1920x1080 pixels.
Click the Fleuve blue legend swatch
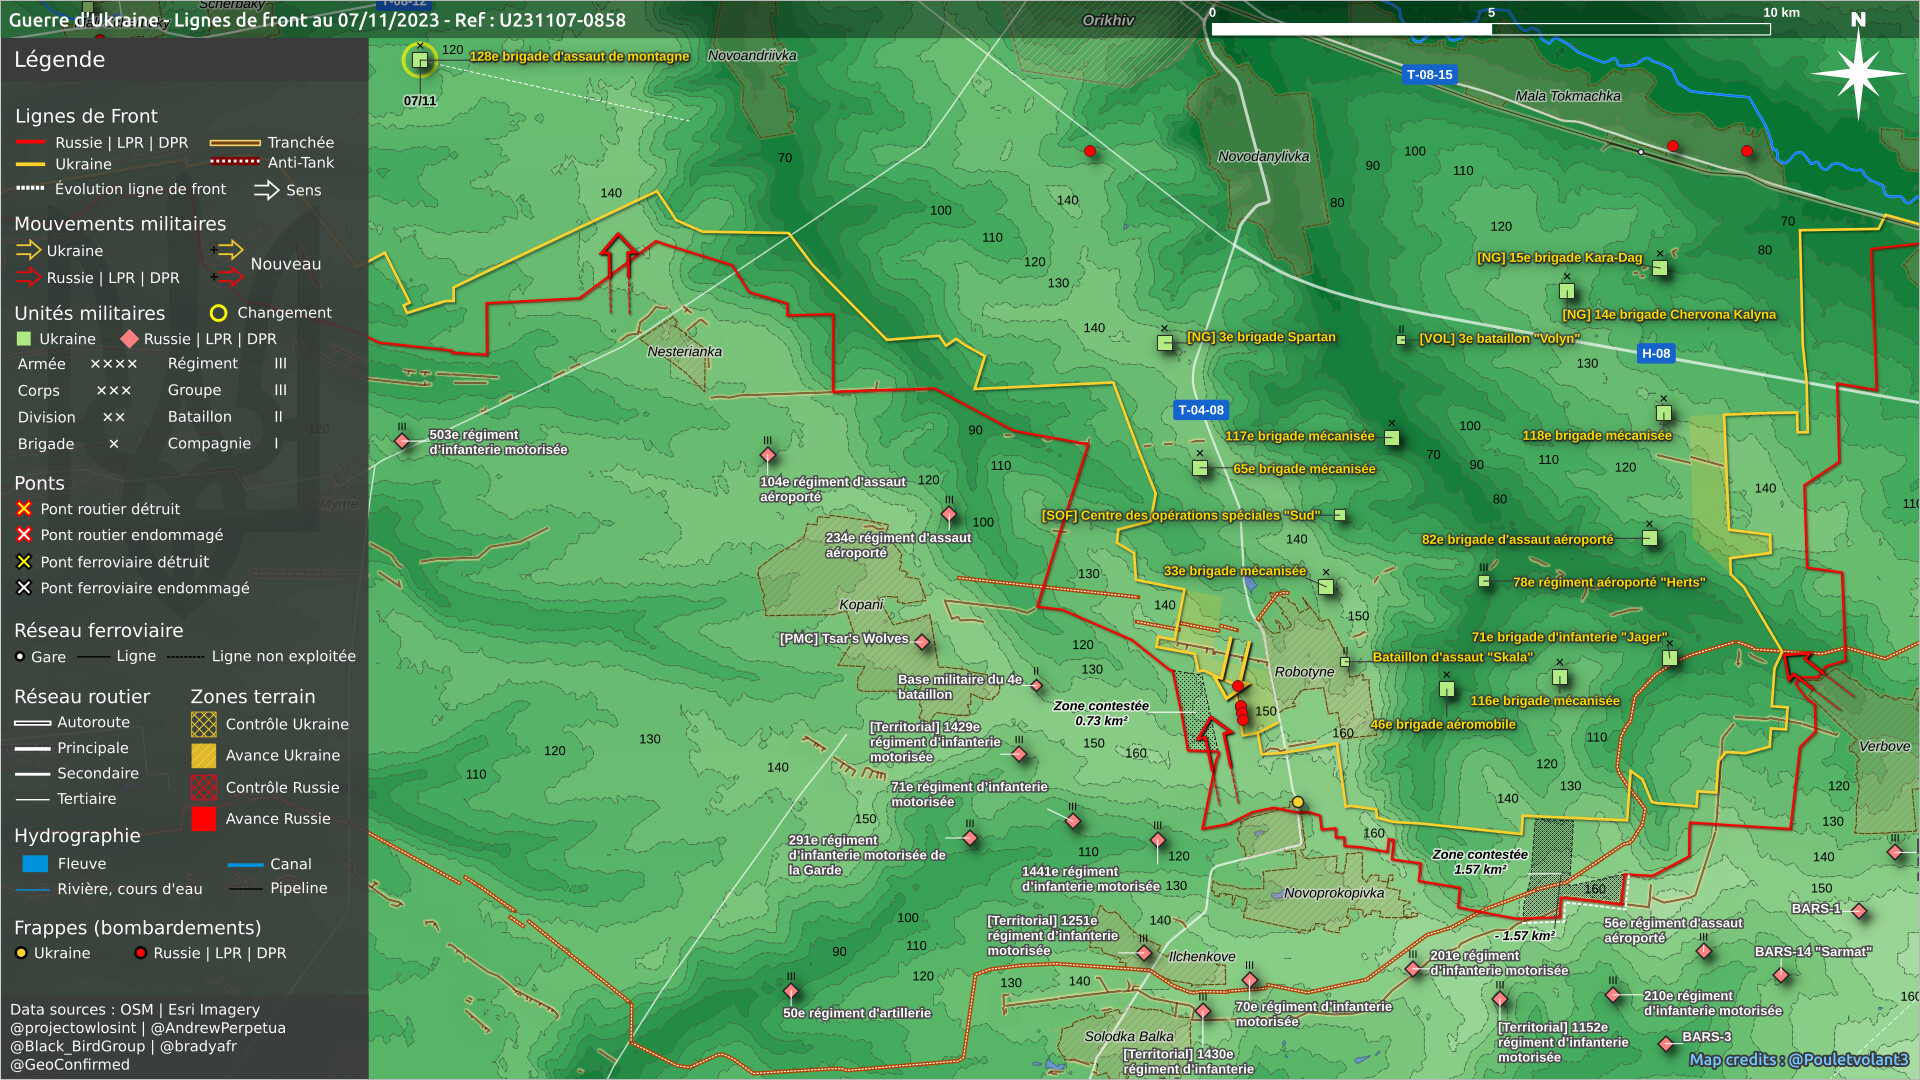35,864
